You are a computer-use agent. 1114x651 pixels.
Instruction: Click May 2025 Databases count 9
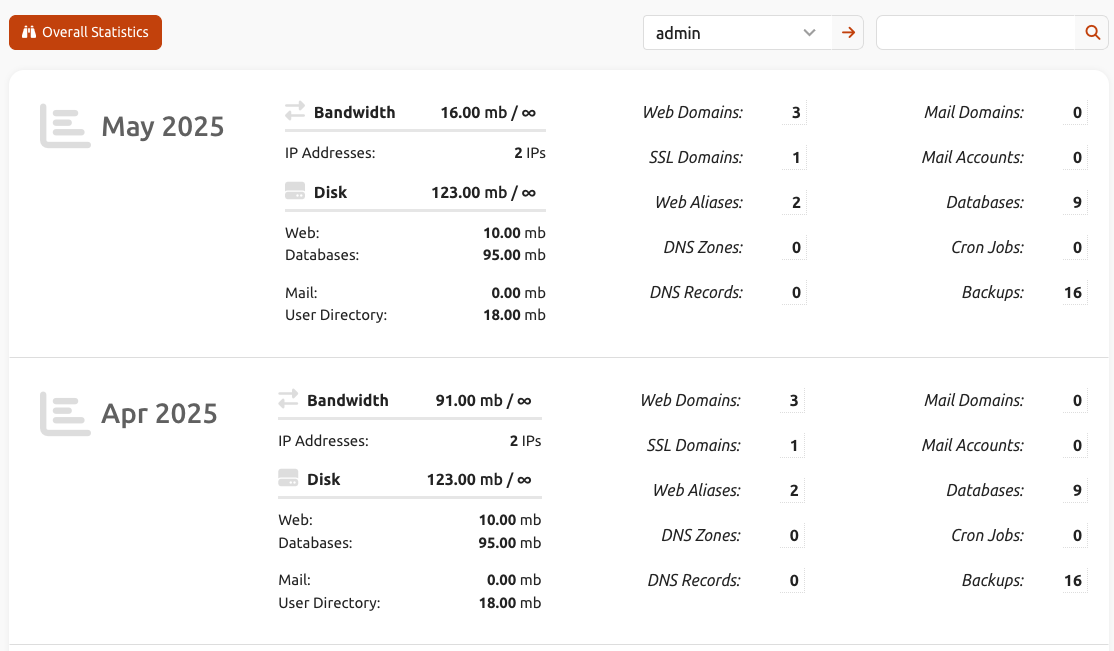pyautogui.click(x=1077, y=203)
